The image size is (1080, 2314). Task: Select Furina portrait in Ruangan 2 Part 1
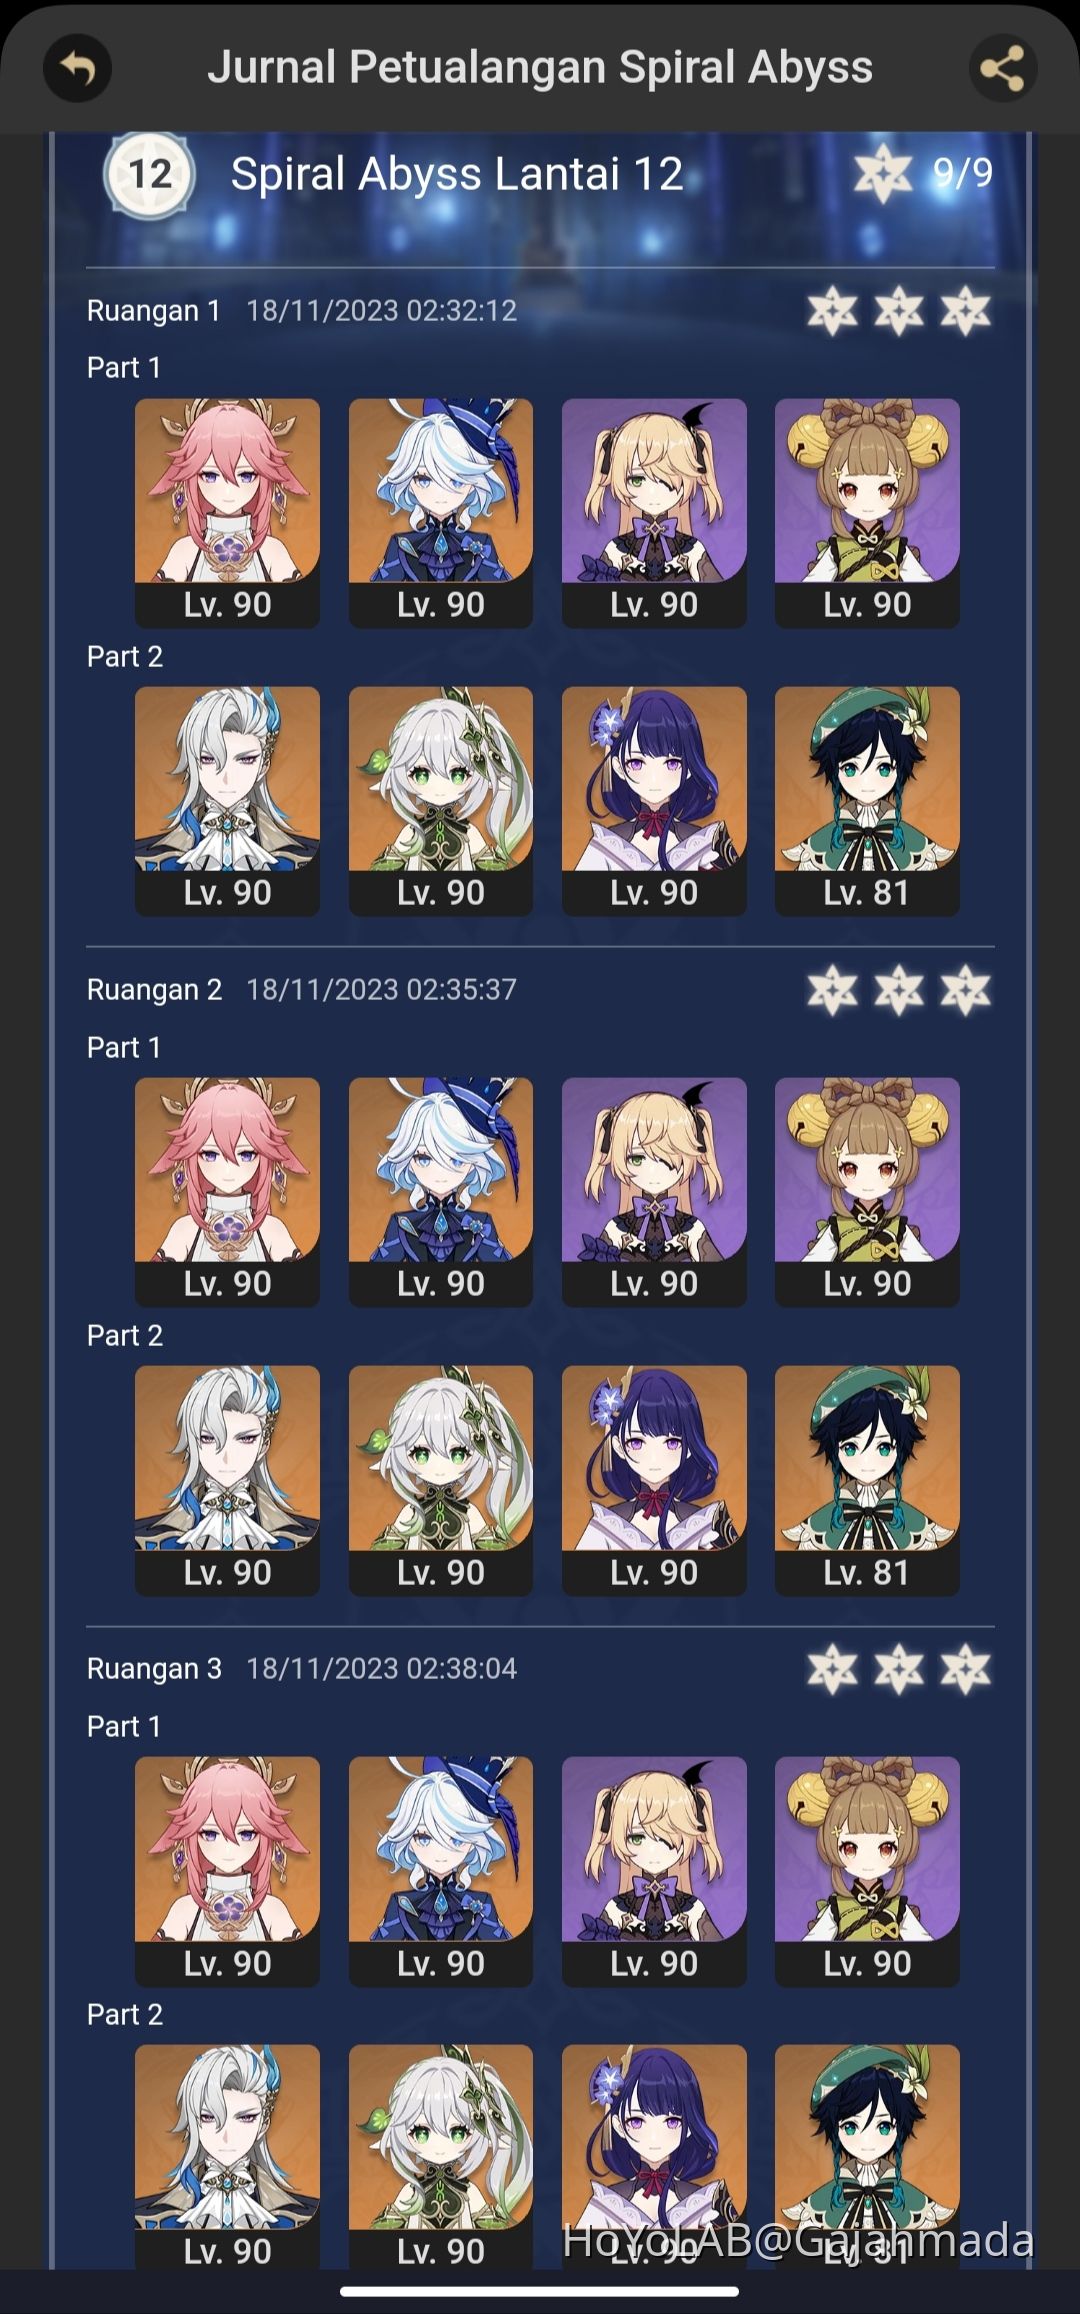tap(441, 1192)
